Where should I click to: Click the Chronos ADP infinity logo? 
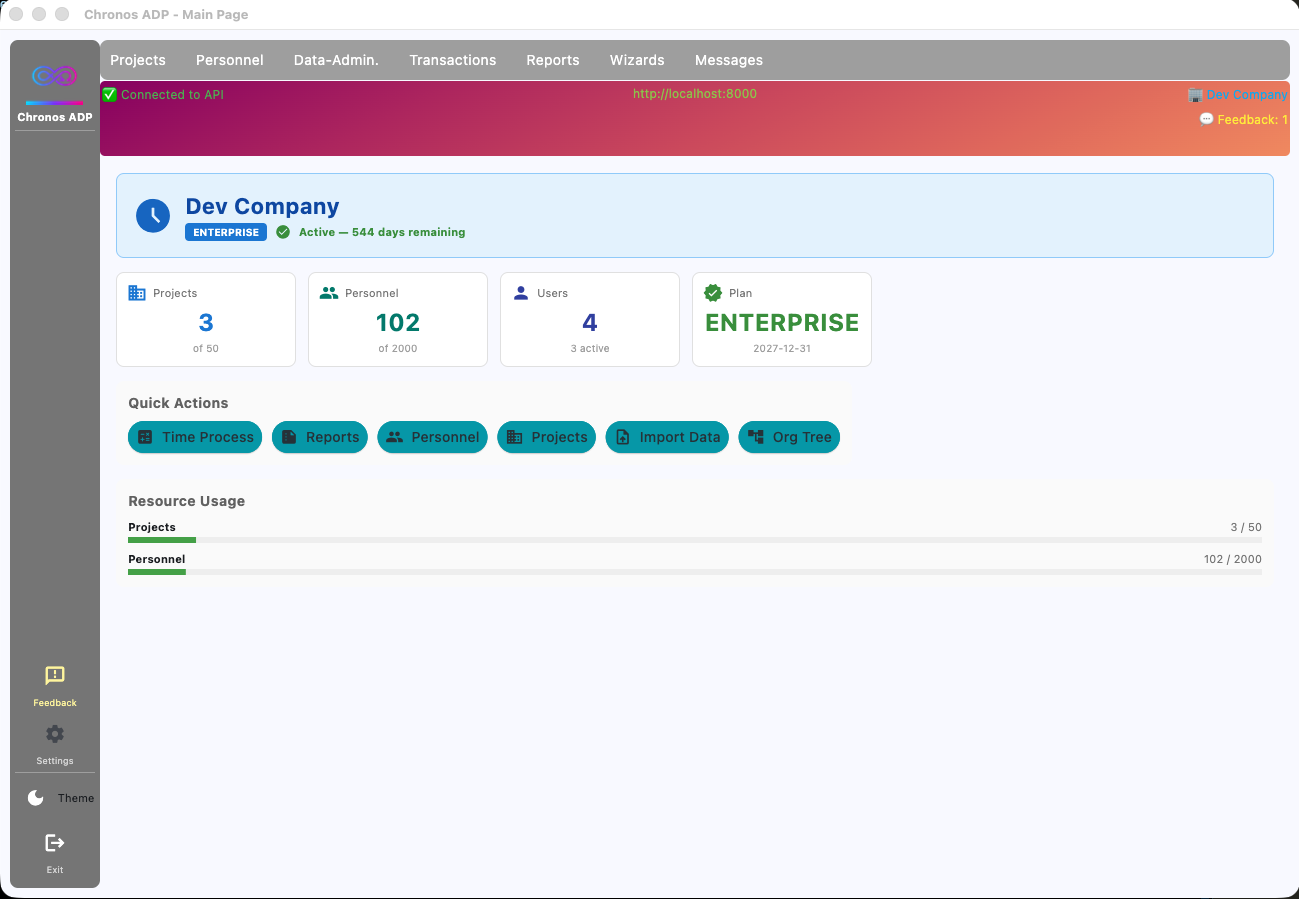click(55, 76)
